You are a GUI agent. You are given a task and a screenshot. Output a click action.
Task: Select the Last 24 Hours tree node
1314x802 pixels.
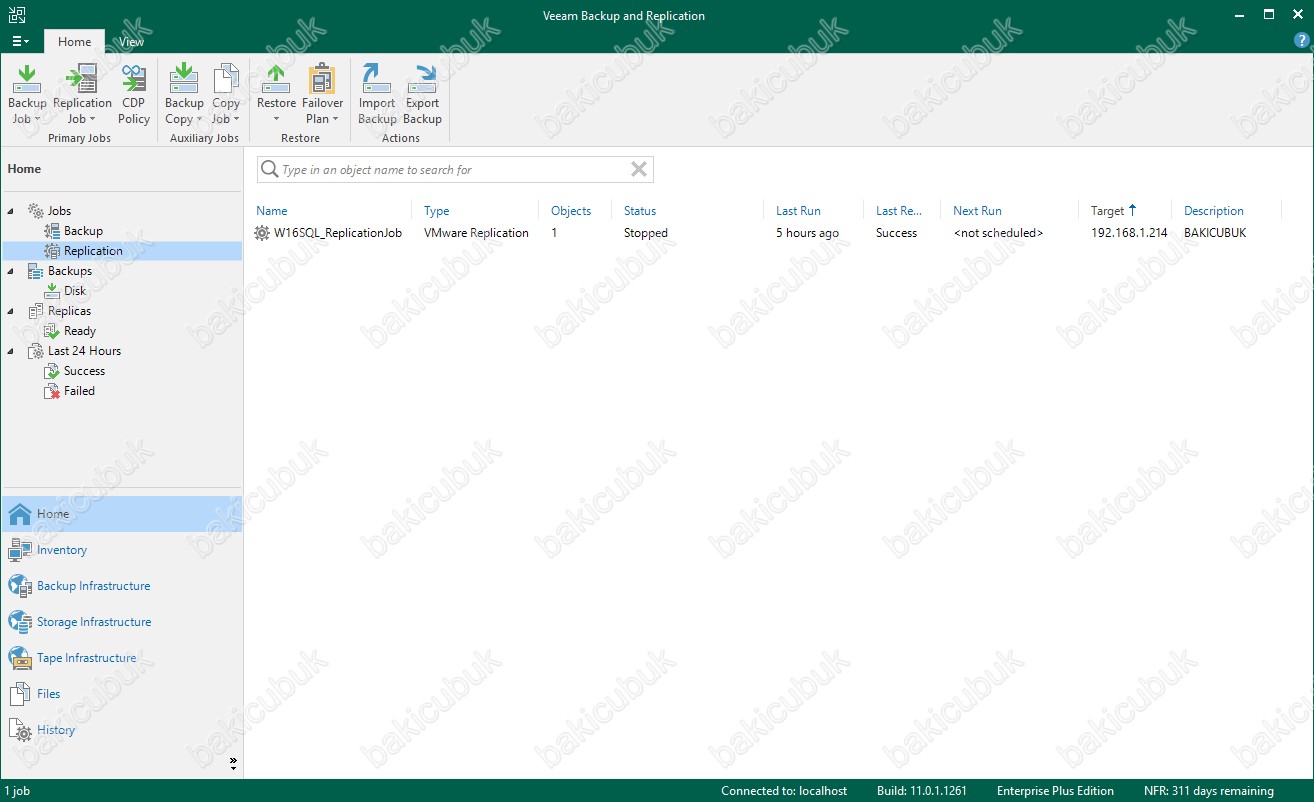click(84, 351)
